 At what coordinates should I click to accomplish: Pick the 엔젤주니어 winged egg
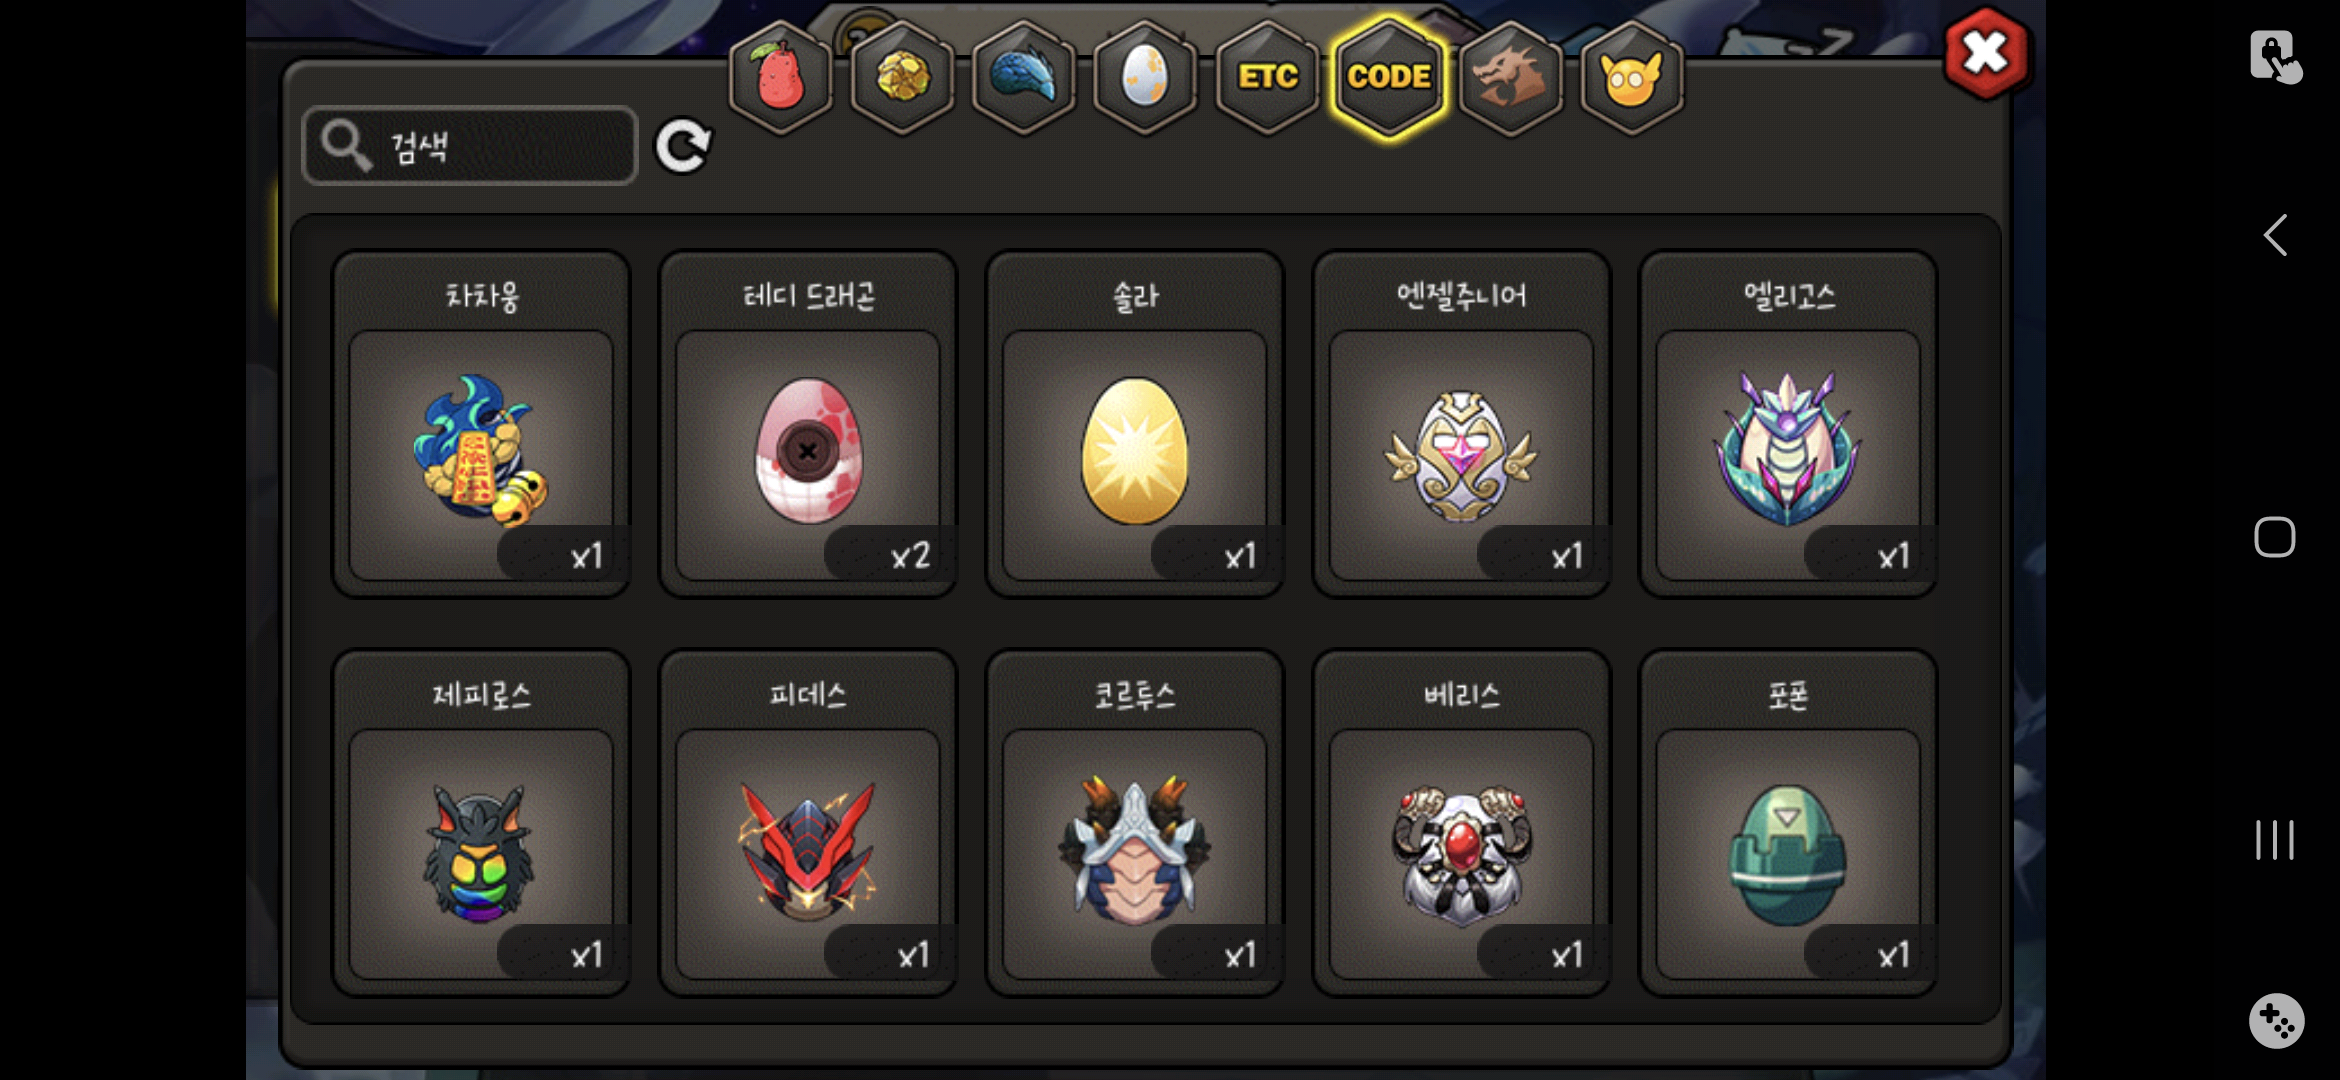click(x=1462, y=425)
